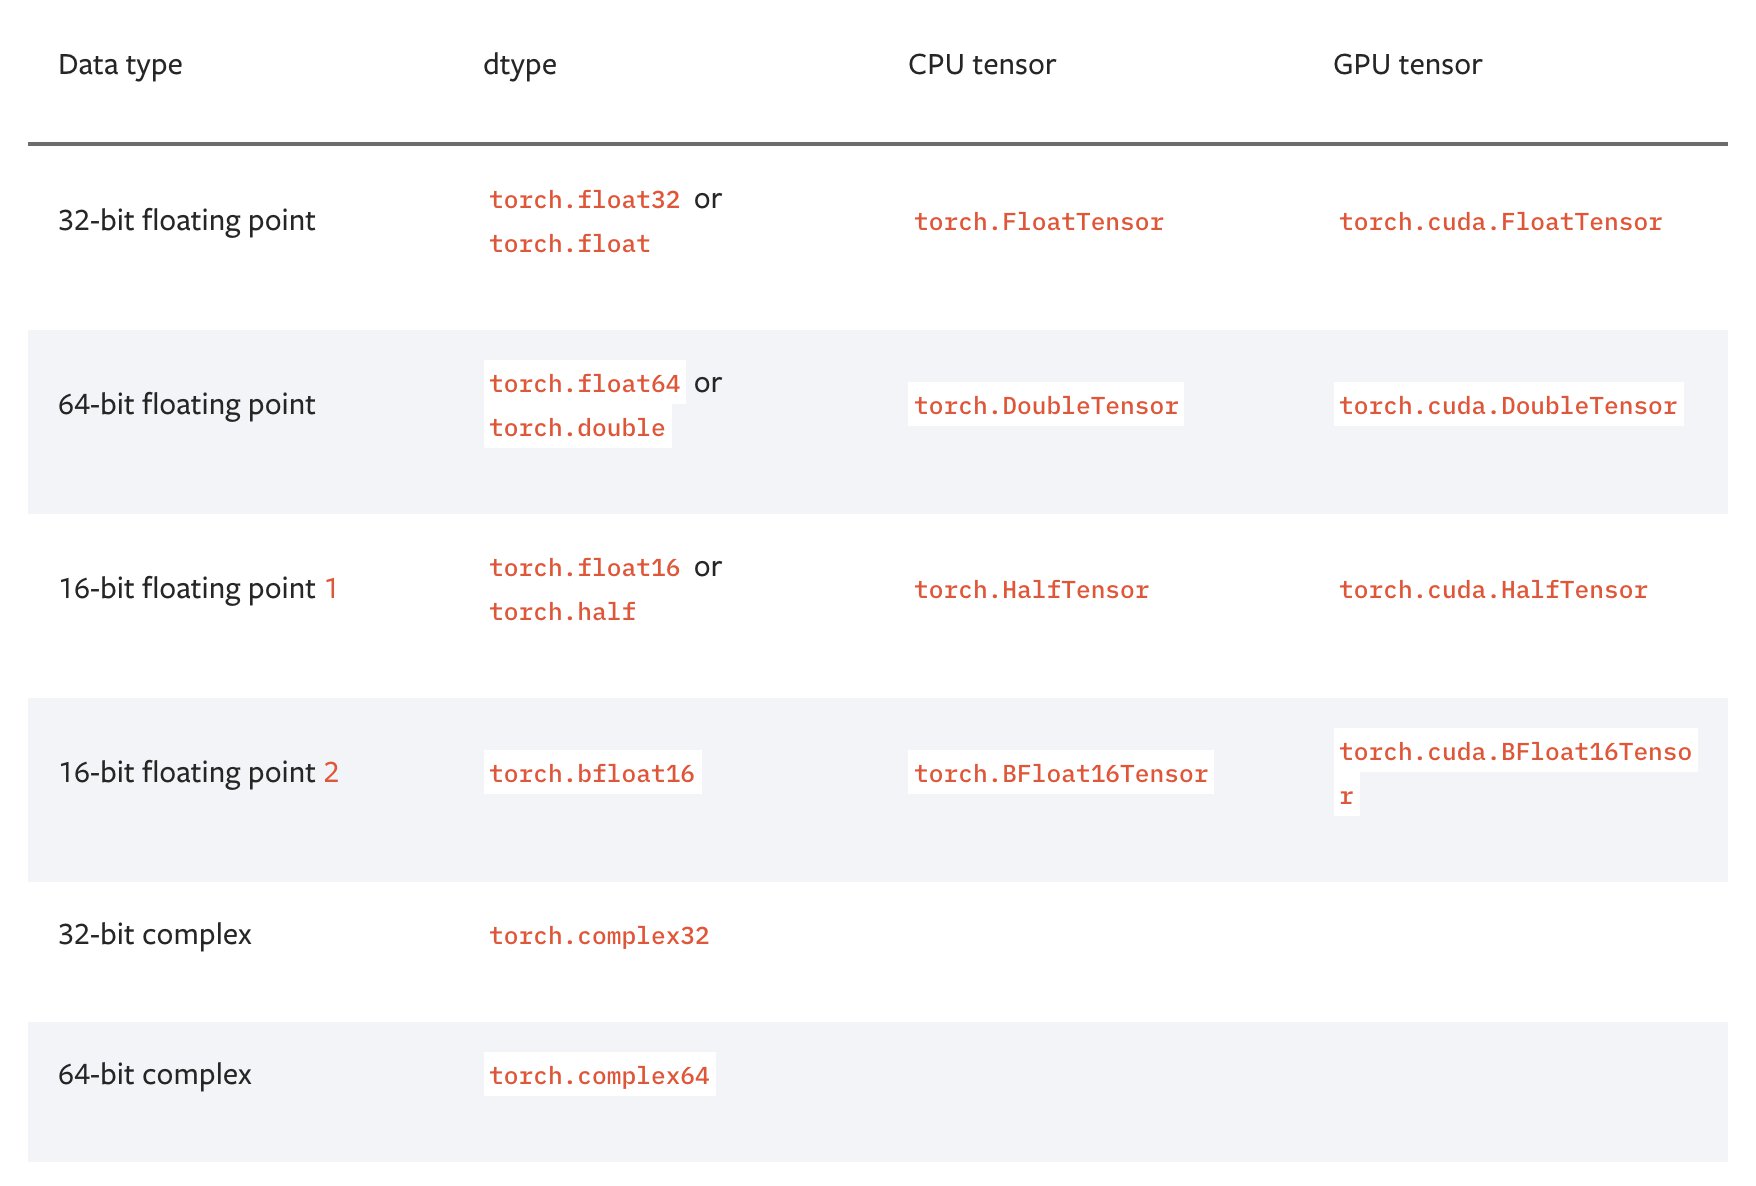Click the torch.complex32 dtype entry
The width and height of the screenshot is (1756, 1186).
click(x=599, y=936)
